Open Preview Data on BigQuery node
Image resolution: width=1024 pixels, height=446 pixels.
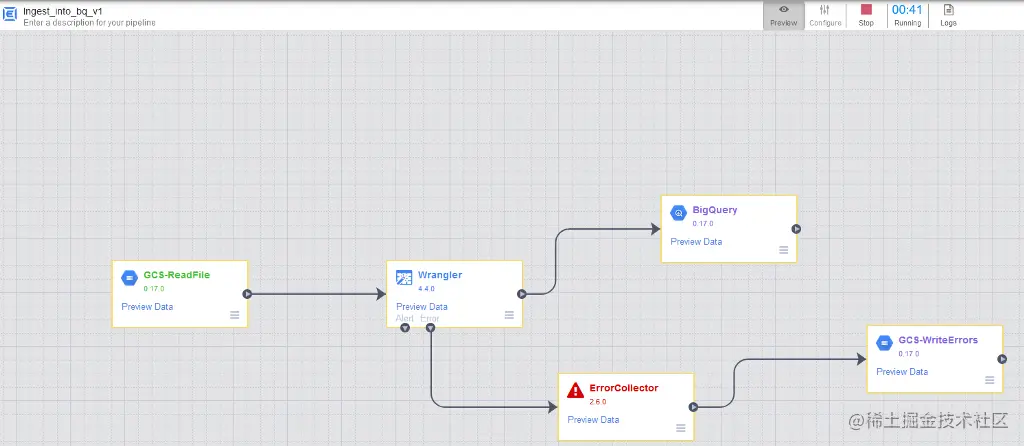click(696, 242)
